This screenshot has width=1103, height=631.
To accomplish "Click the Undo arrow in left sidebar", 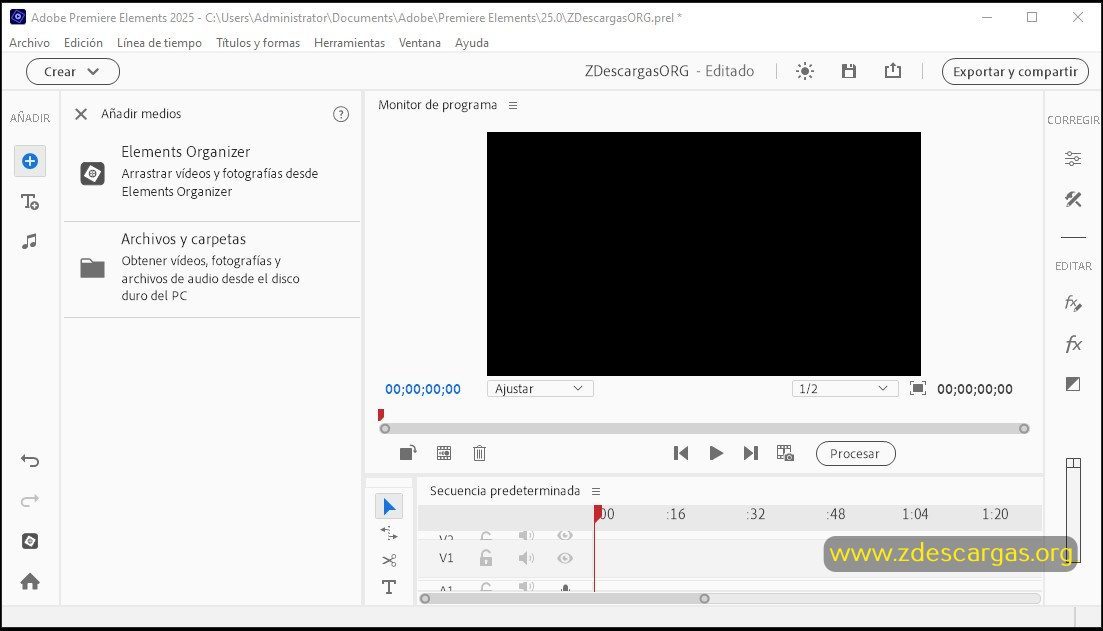I will [x=30, y=461].
